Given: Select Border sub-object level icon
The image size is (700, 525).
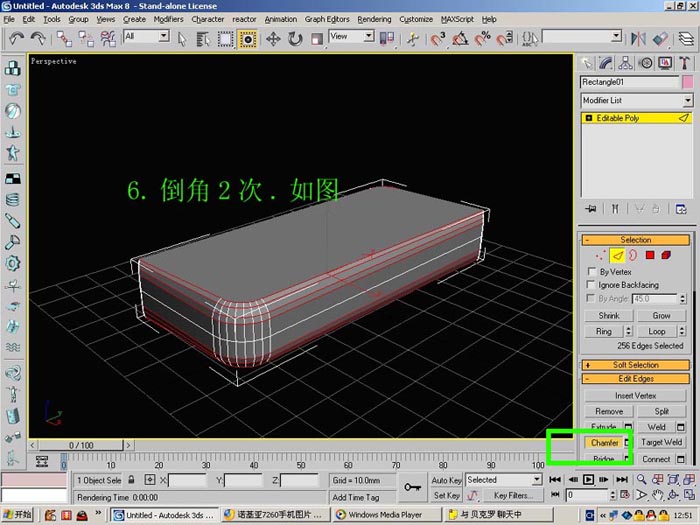Looking at the screenshot, I should pos(633,255).
